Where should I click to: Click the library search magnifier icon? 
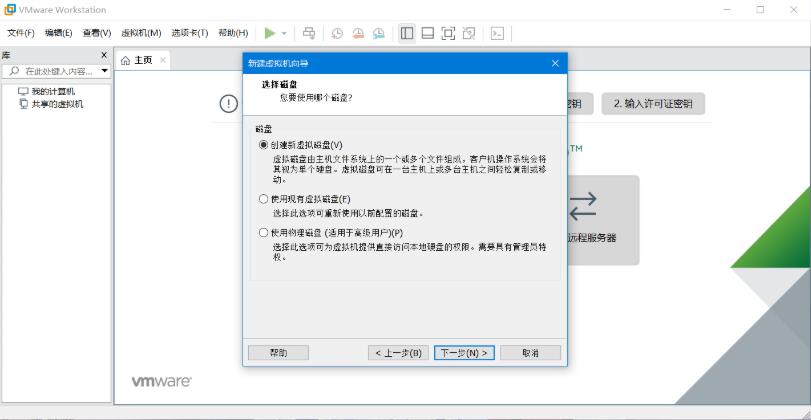(x=14, y=70)
